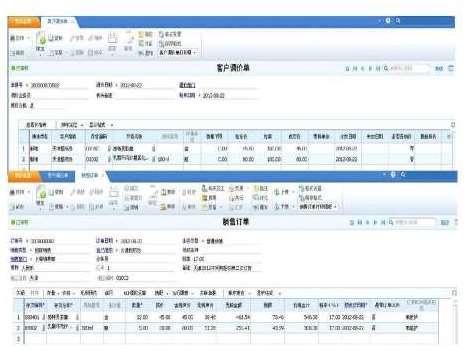Click the green checkmark icon in the sales order toolbar
The width and height of the screenshot is (473, 364).
[42, 194]
